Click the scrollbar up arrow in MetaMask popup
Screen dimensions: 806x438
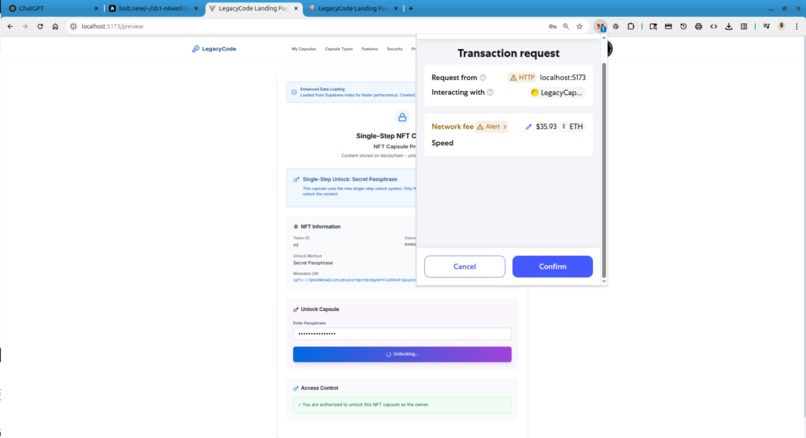coord(603,39)
